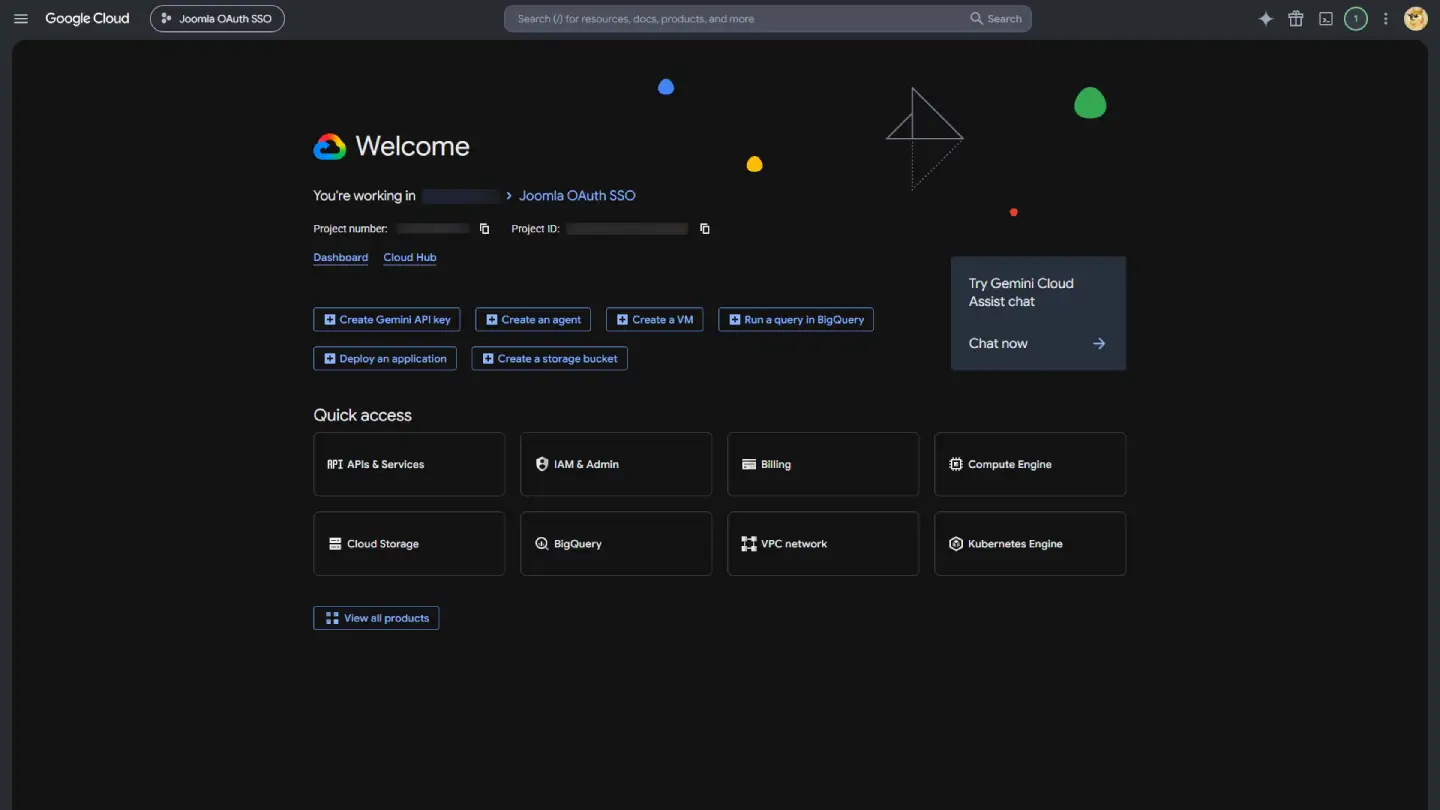The height and width of the screenshot is (810, 1440).
Task: Open the Joomla OAuth SSO project link
Action: point(577,196)
